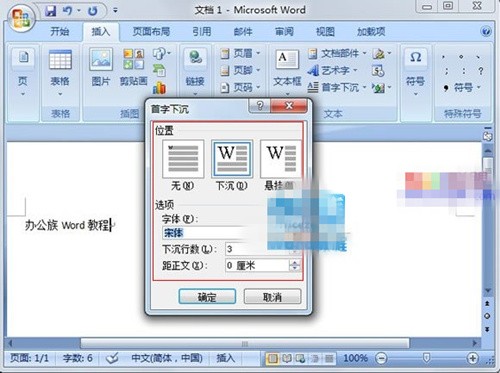
Task: Click the 图片 picture insert icon
Action: [101, 59]
